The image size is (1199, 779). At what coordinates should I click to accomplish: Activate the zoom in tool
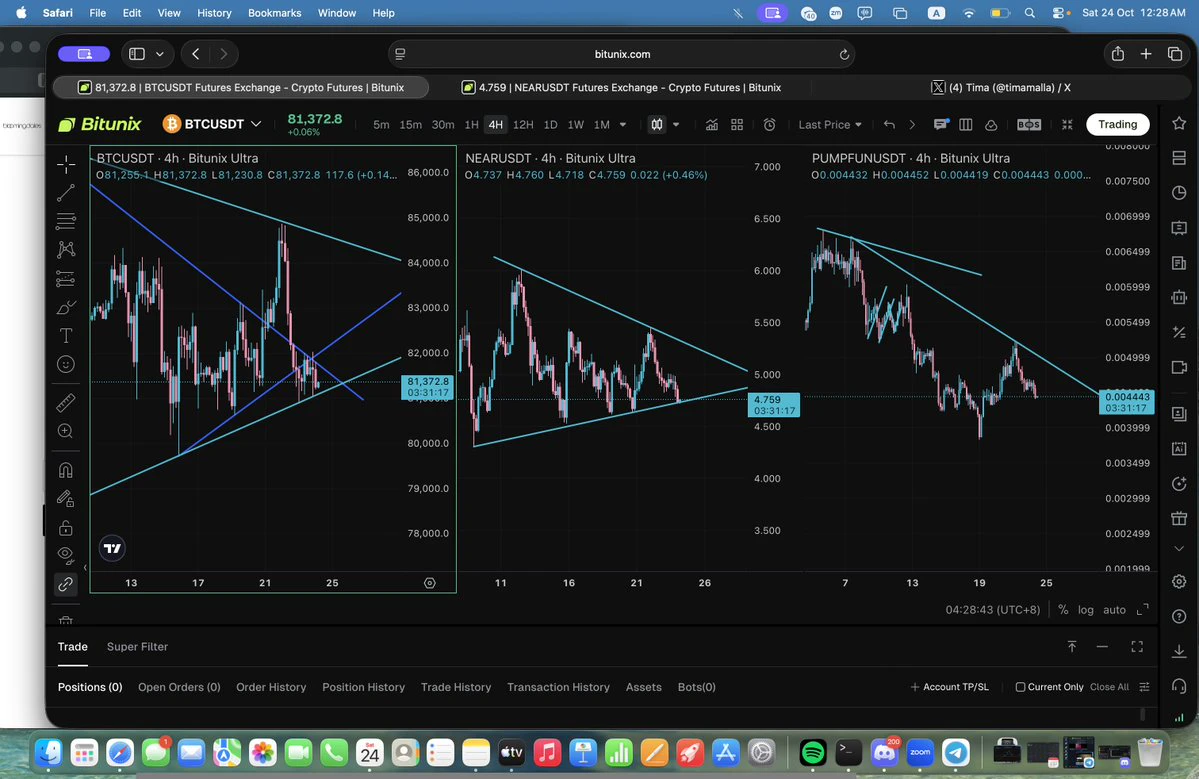(66, 431)
